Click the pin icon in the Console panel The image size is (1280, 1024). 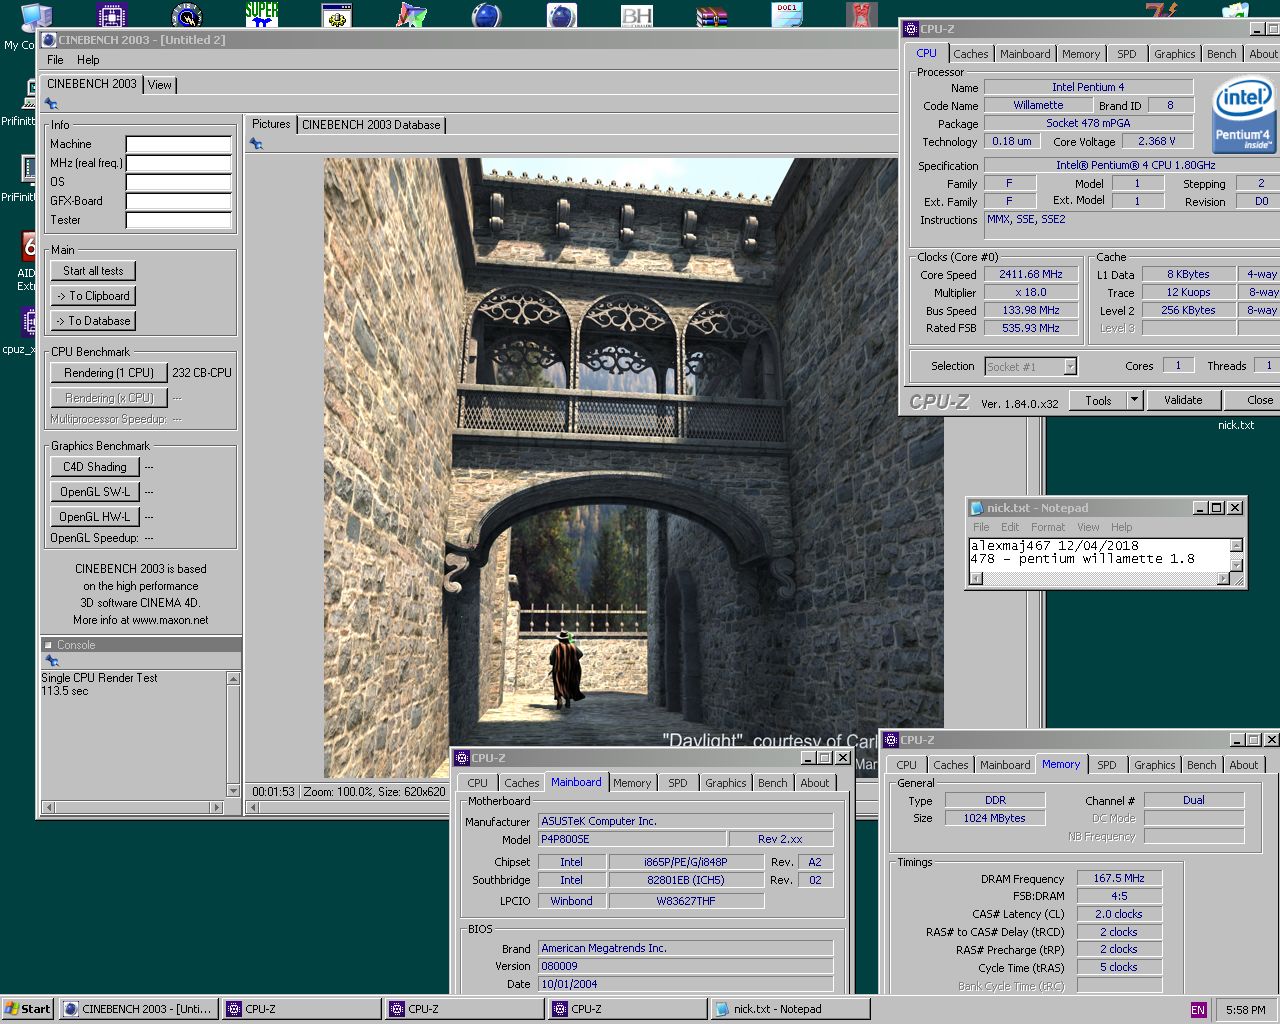click(52, 661)
